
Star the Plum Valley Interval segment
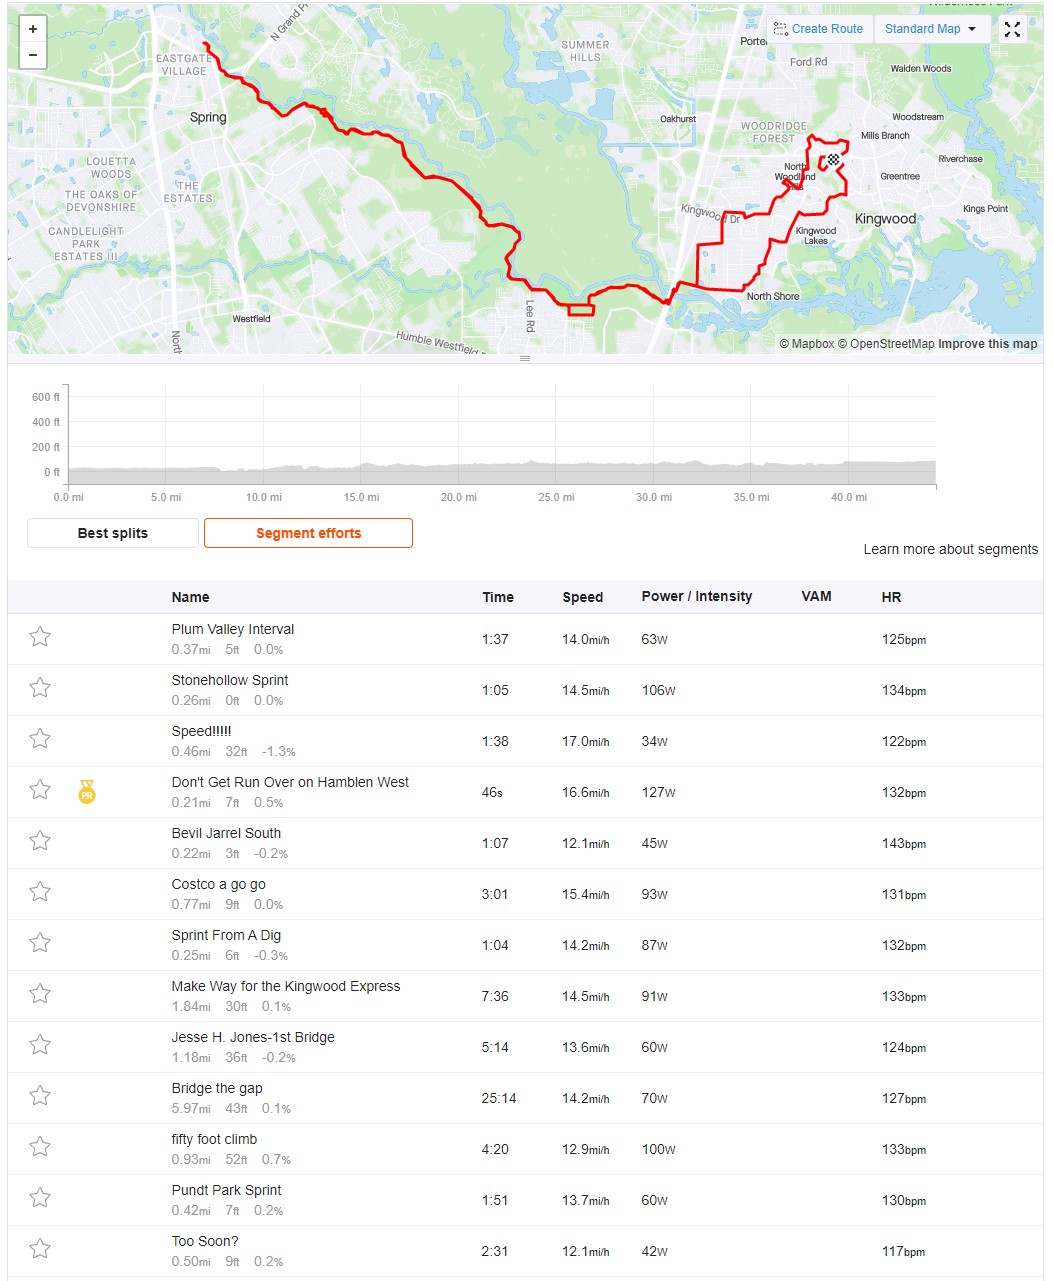(40, 637)
